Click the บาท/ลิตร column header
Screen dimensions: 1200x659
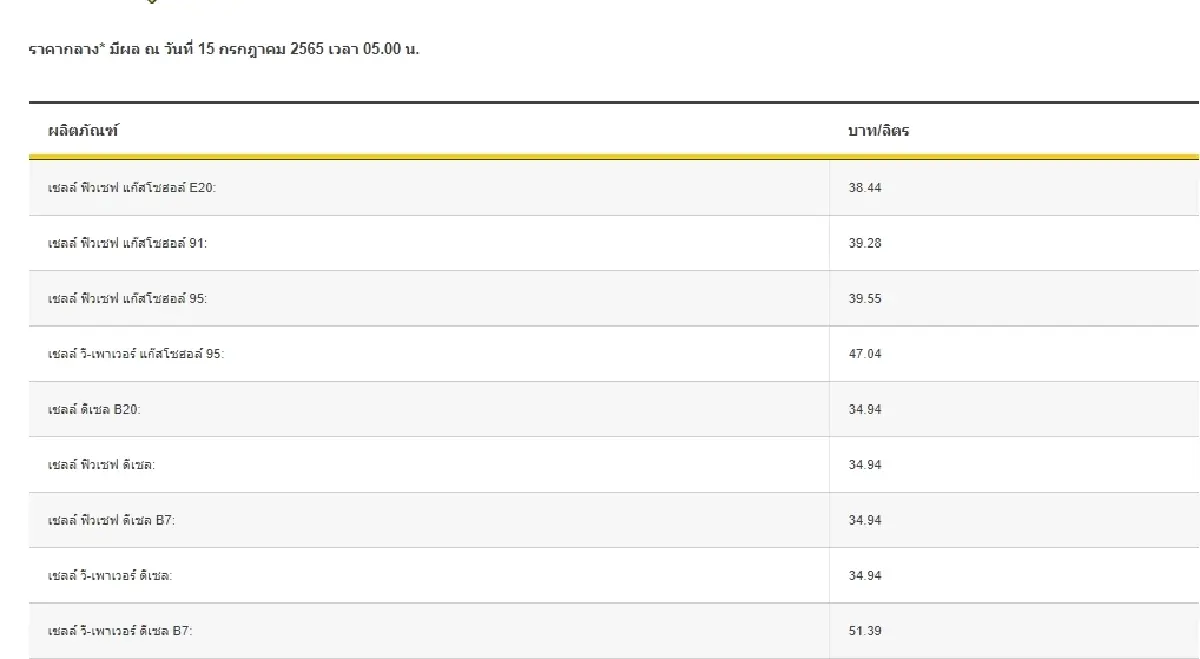pos(878,131)
